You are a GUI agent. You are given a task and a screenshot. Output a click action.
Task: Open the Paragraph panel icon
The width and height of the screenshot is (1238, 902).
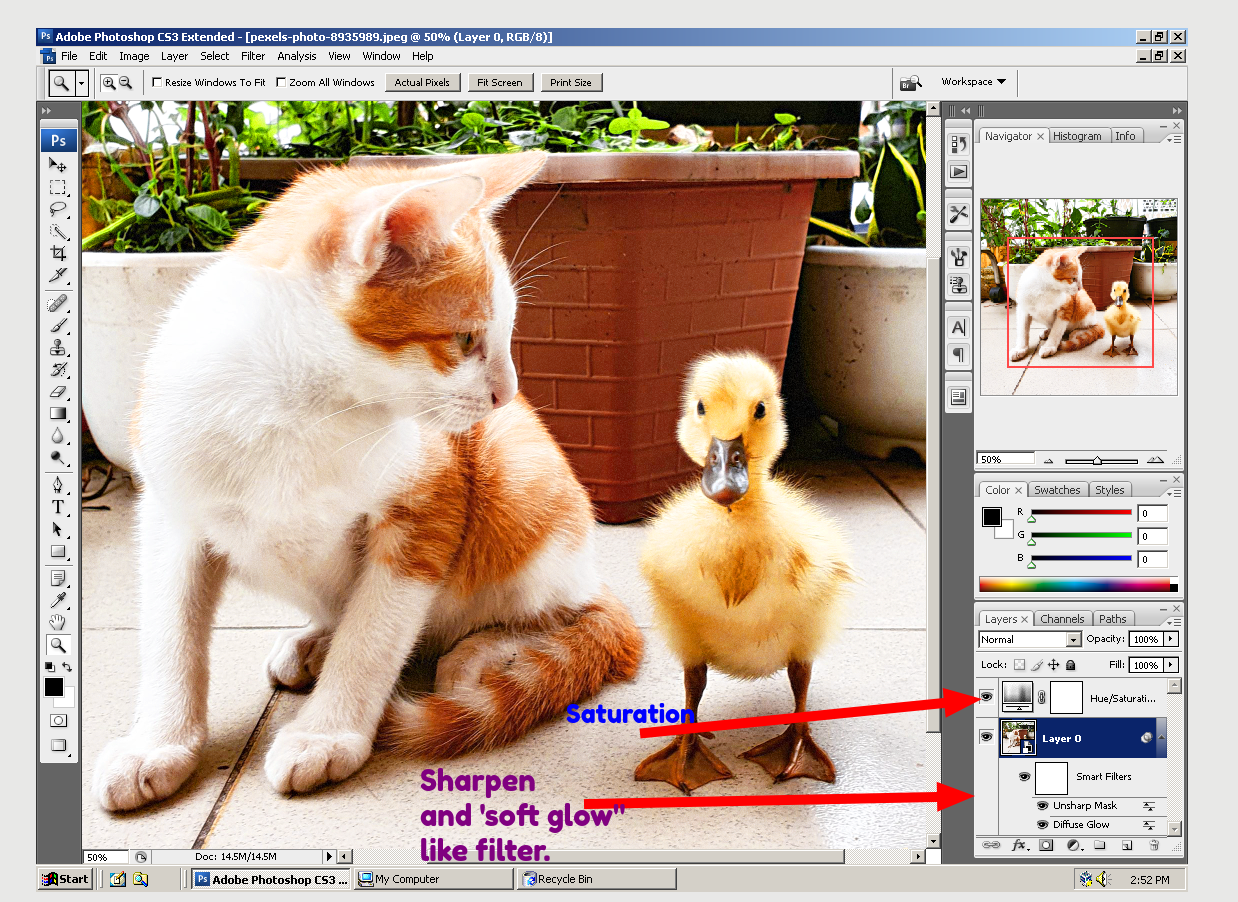point(958,354)
